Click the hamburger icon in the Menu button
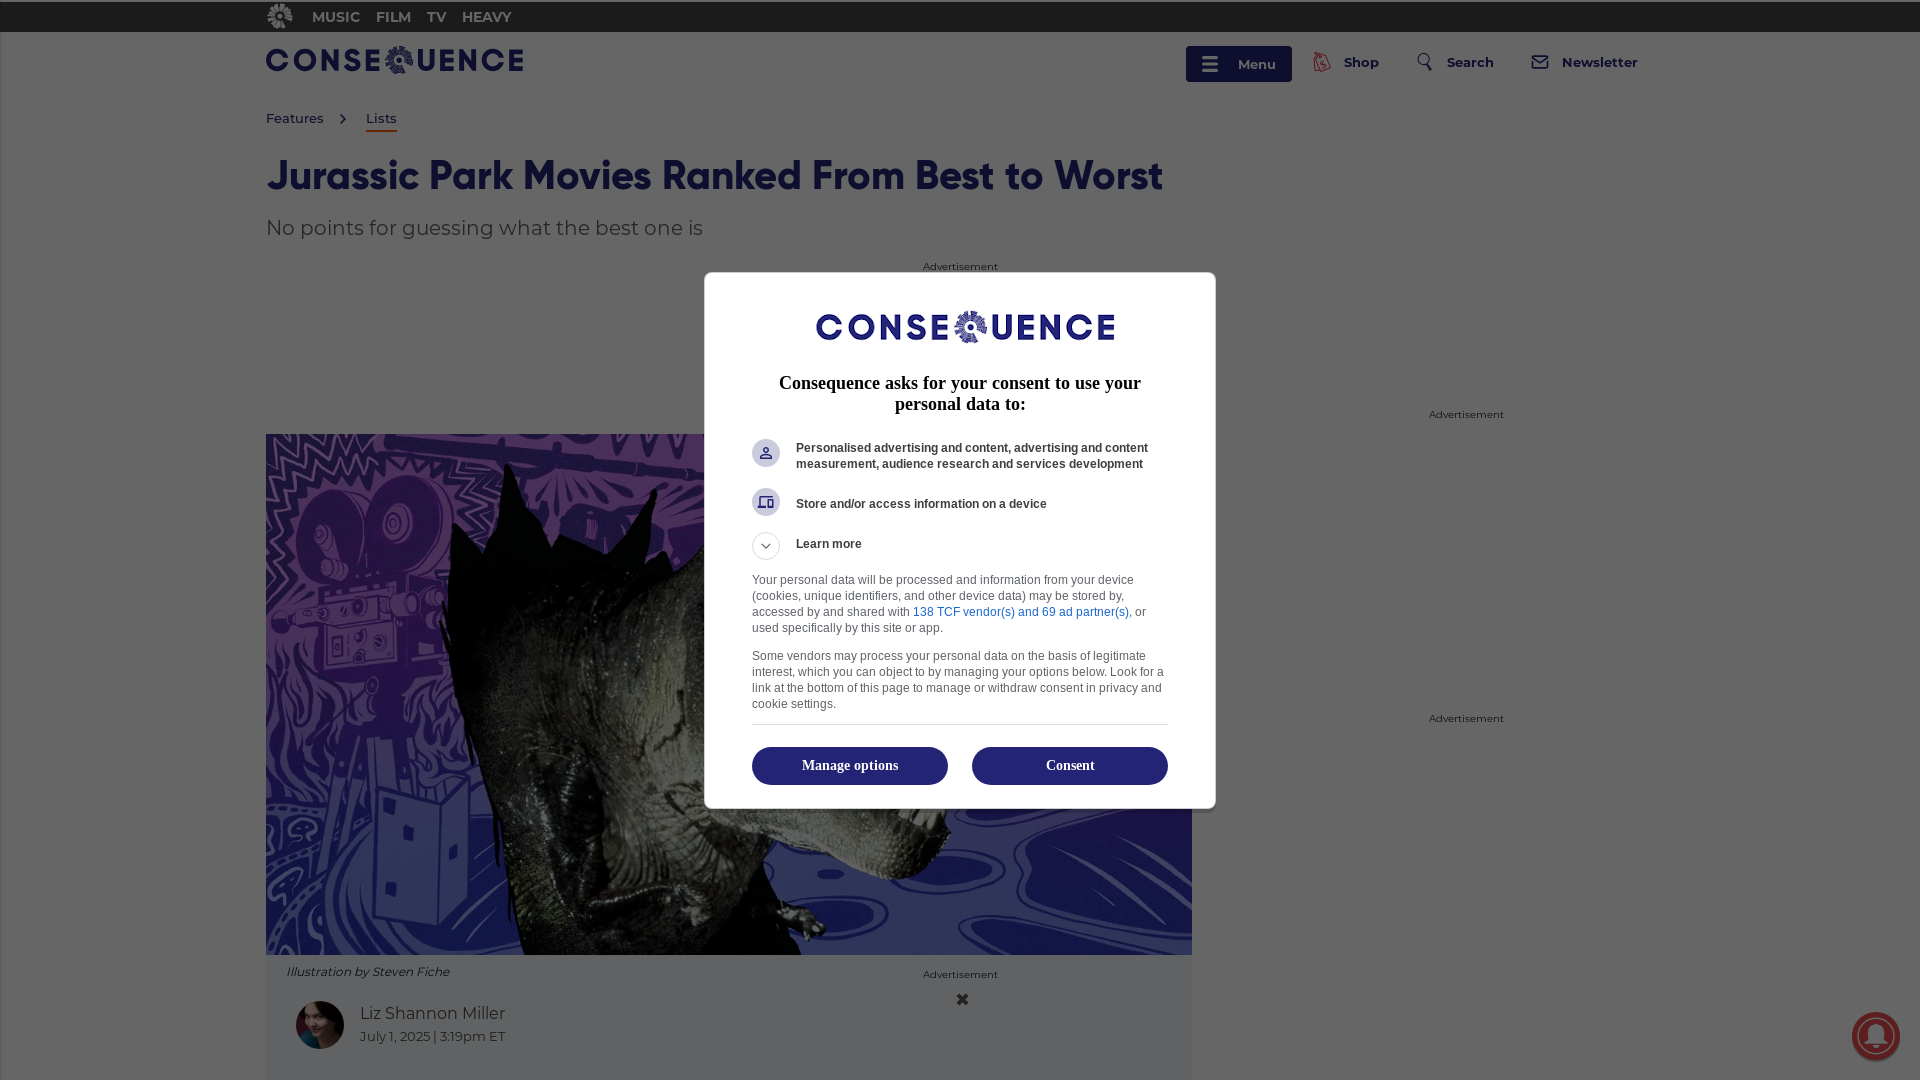The image size is (1920, 1080). click(1210, 65)
